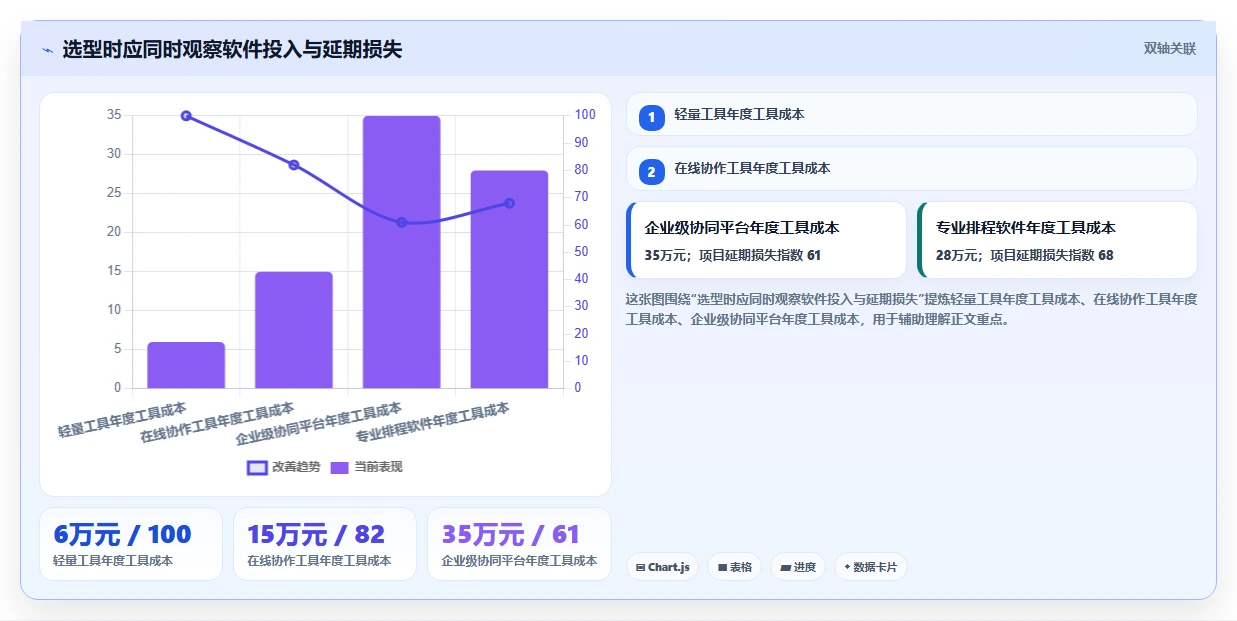Image resolution: width=1237 pixels, height=621 pixels.
Task: Click the Chart.js tag
Action: coord(662,567)
